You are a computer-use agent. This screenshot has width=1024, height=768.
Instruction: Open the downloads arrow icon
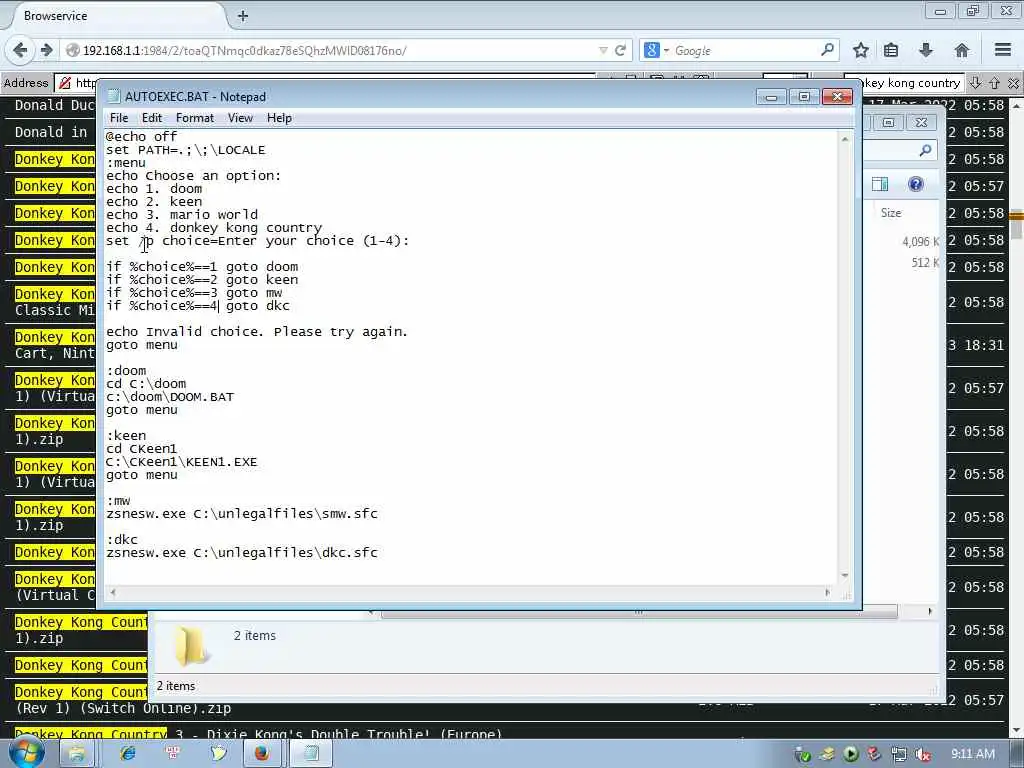click(x=925, y=50)
